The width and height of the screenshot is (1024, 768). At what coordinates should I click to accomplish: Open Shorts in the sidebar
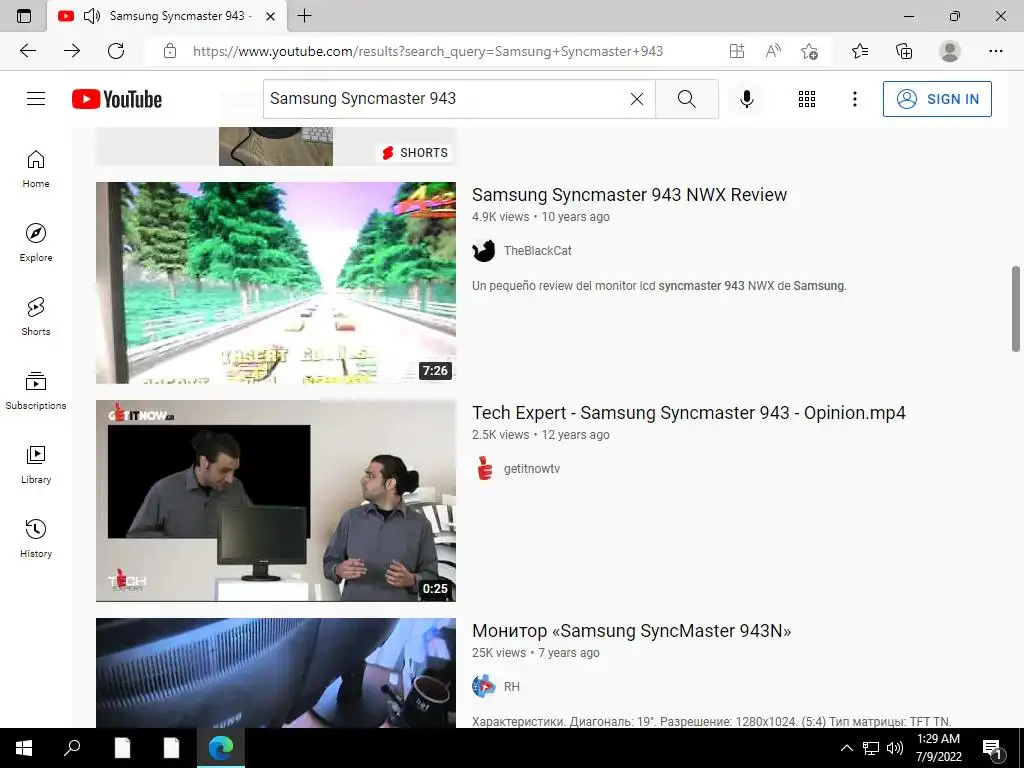point(36,317)
